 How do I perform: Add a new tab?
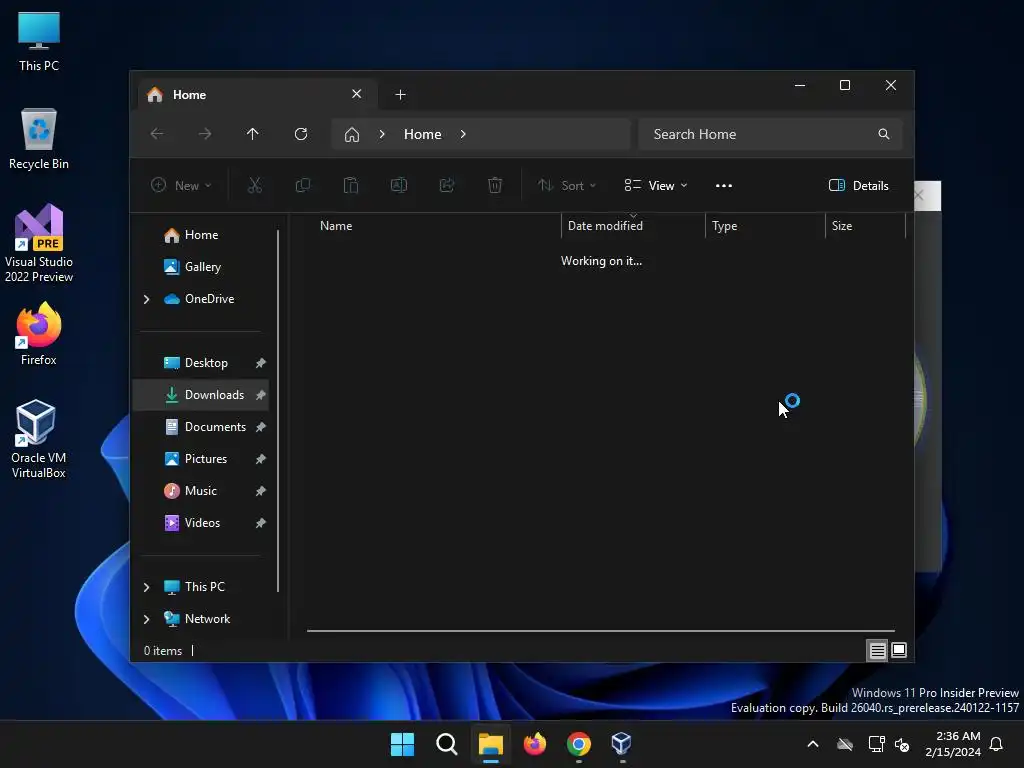point(400,95)
